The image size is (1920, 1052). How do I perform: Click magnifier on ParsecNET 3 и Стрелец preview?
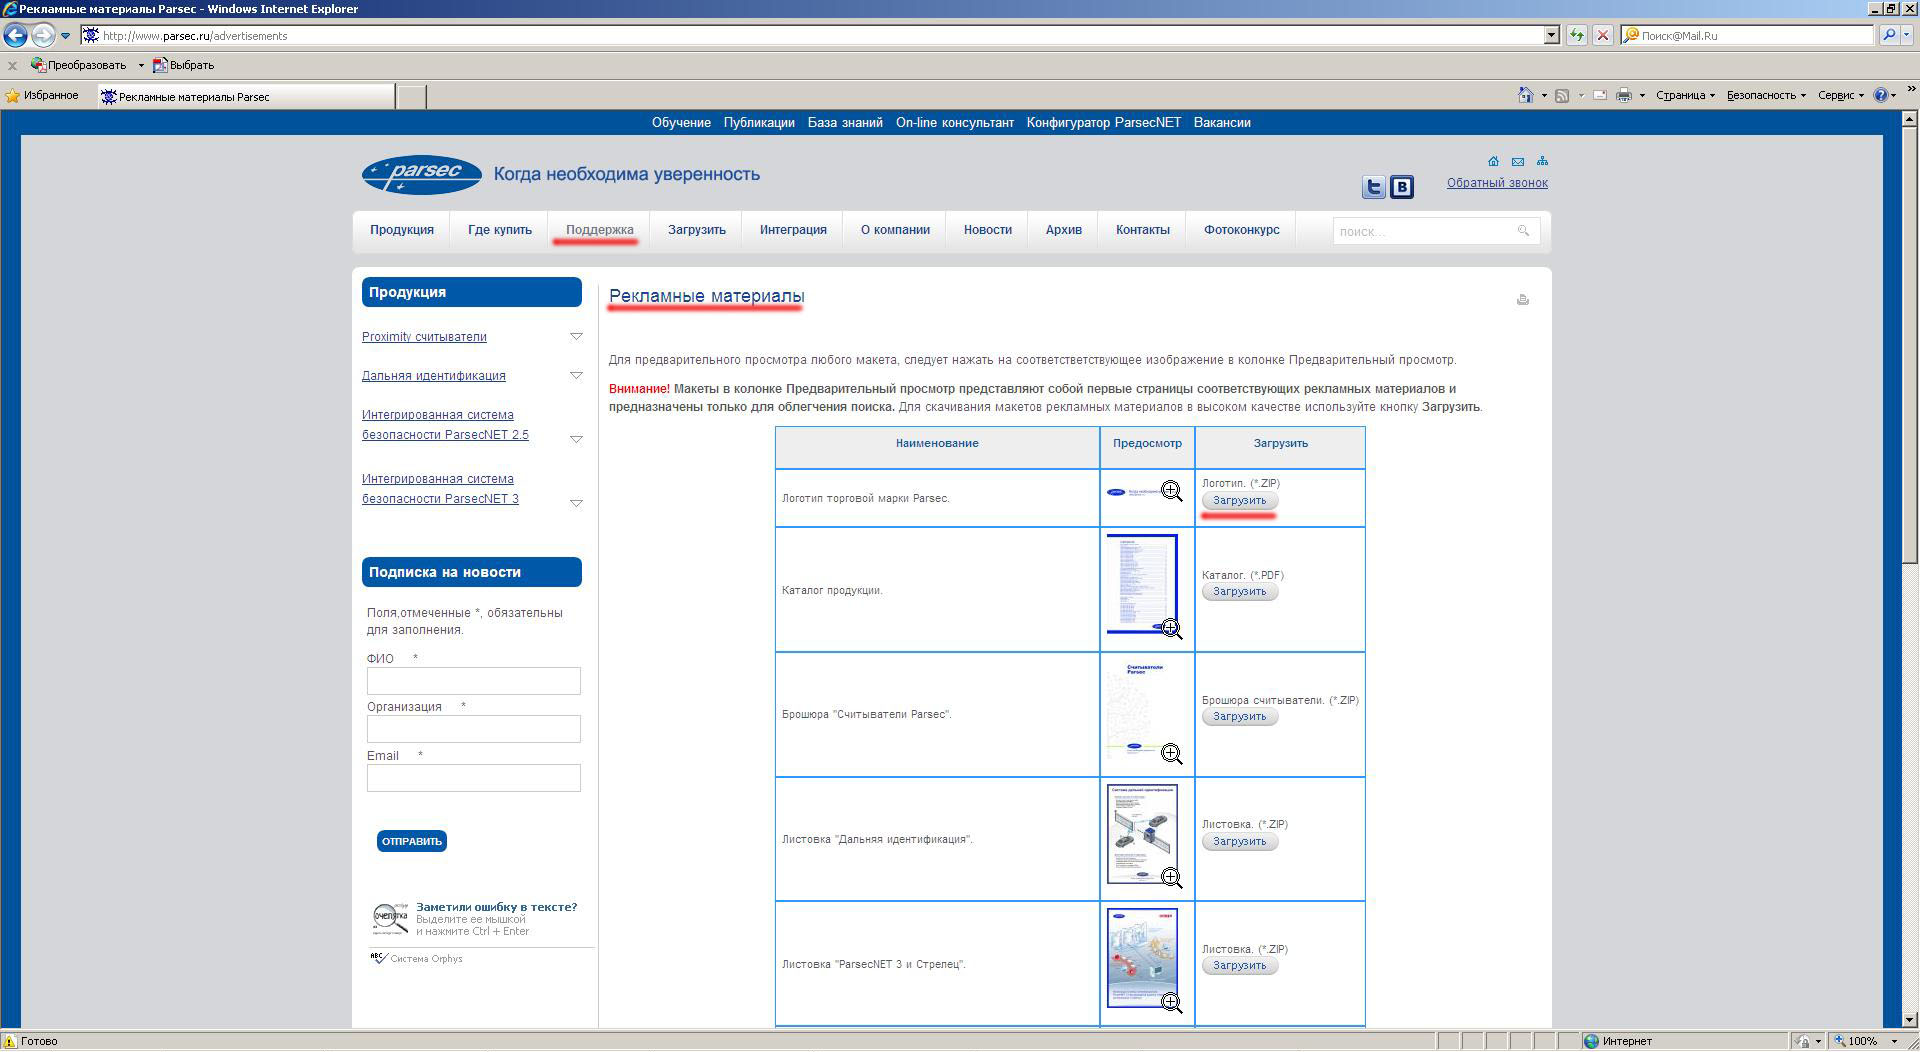pos(1171,1003)
